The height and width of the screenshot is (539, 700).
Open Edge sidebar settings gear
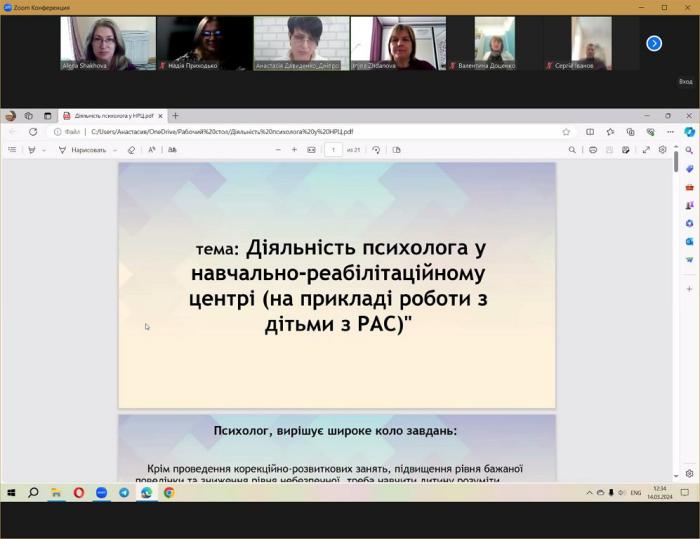(x=689, y=473)
